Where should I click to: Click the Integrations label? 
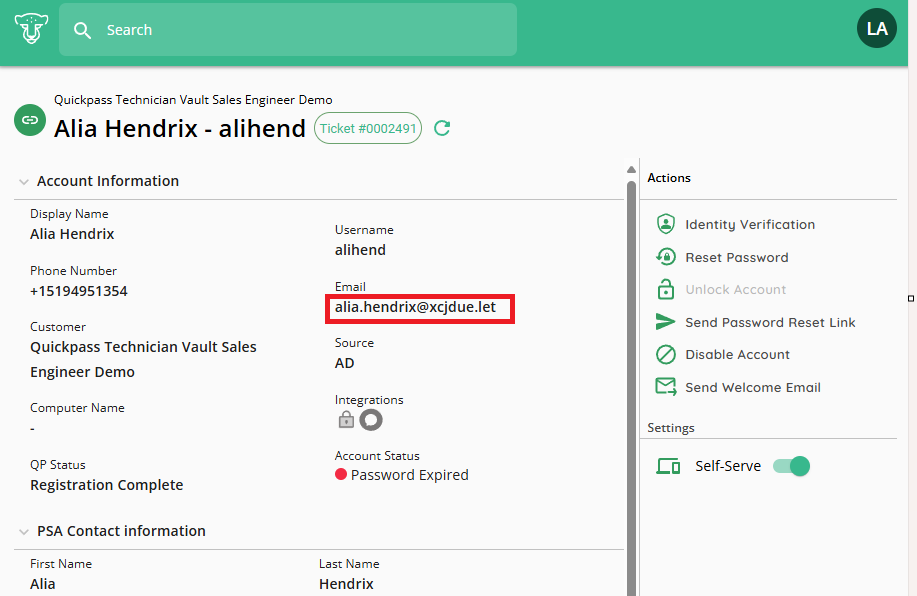(369, 400)
